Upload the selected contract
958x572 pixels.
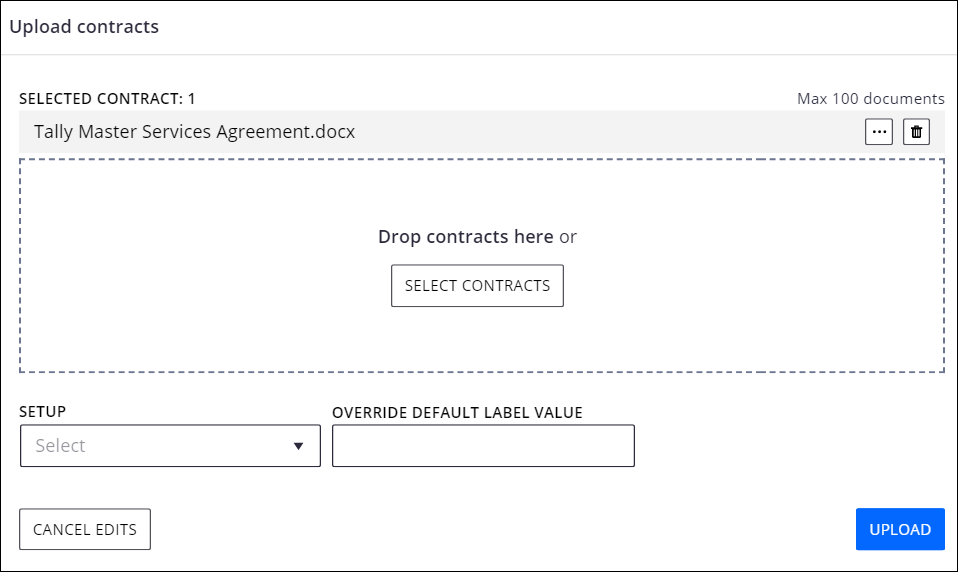click(x=900, y=529)
